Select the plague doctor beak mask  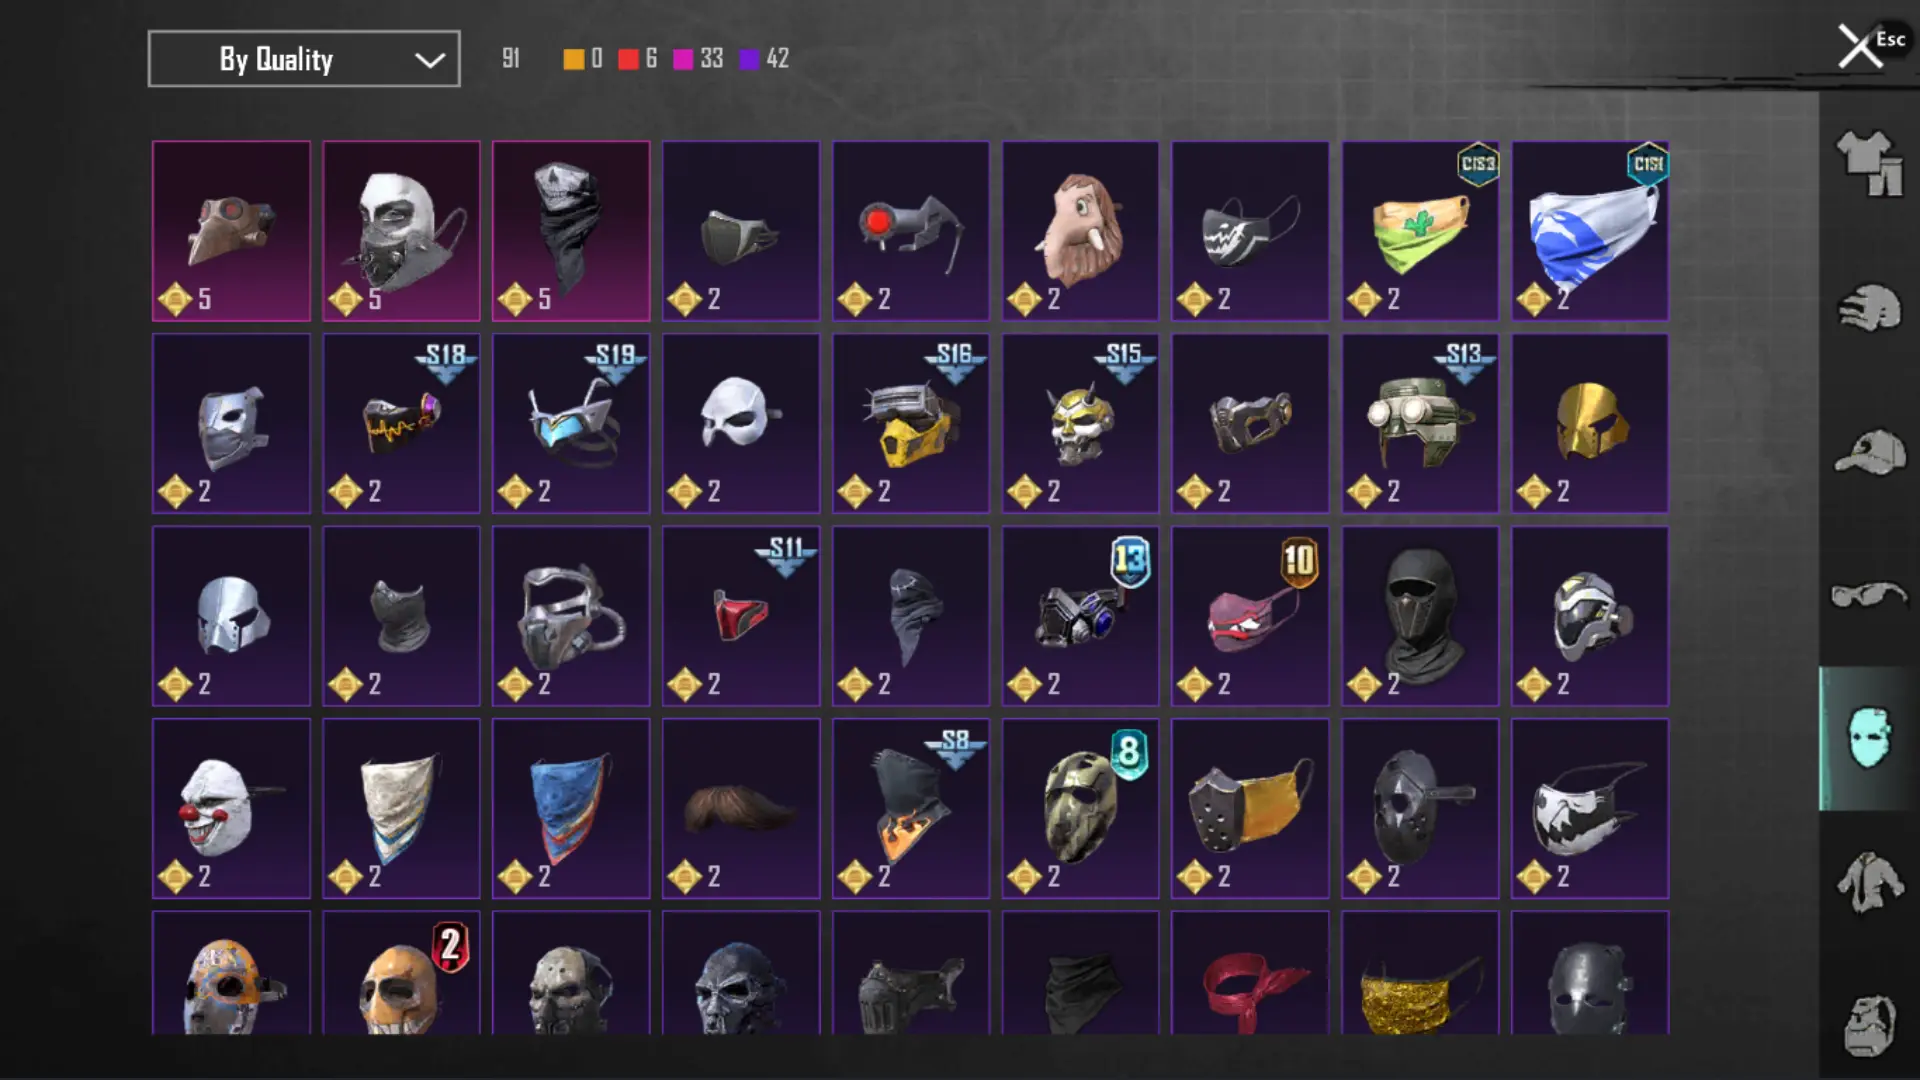pos(231,231)
